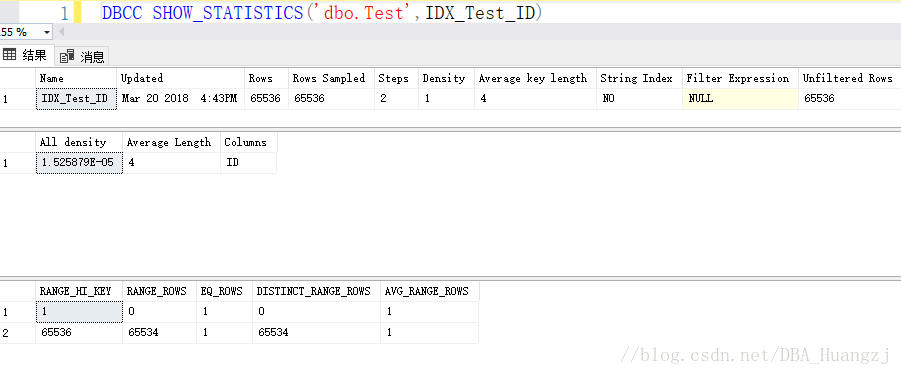Select the Unfiltered Rows 65536 cell
Image resolution: width=901 pixels, height=375 pixels.
[850, 99]
